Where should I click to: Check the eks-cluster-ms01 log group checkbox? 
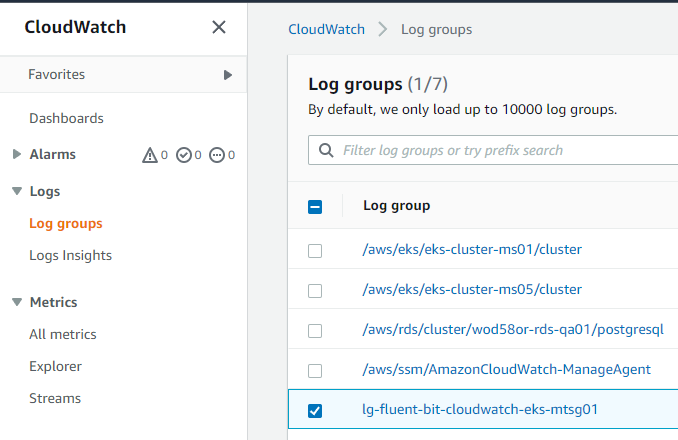[x=315, y=250]
